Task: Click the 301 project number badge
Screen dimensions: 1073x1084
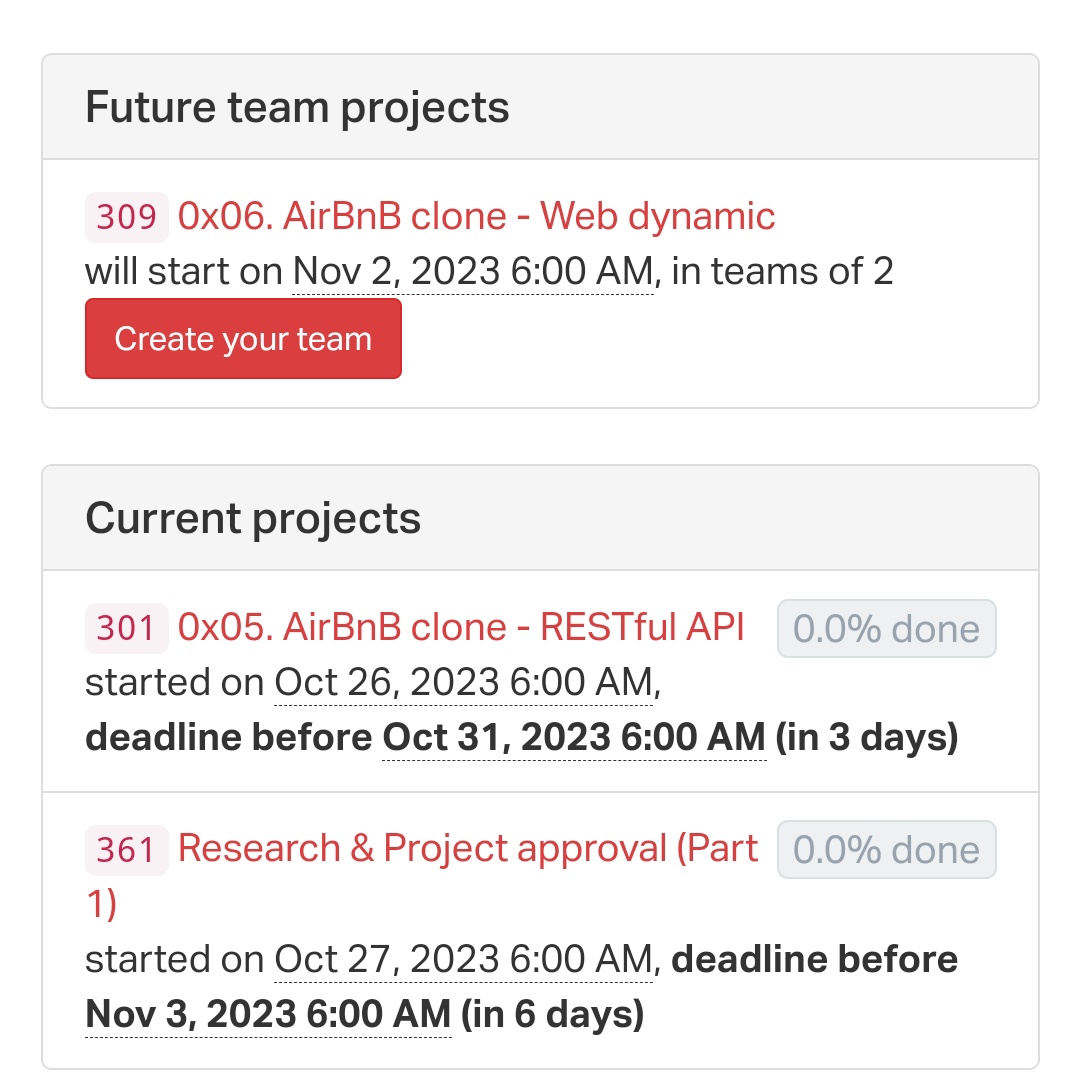Action: tap(127, 628)
